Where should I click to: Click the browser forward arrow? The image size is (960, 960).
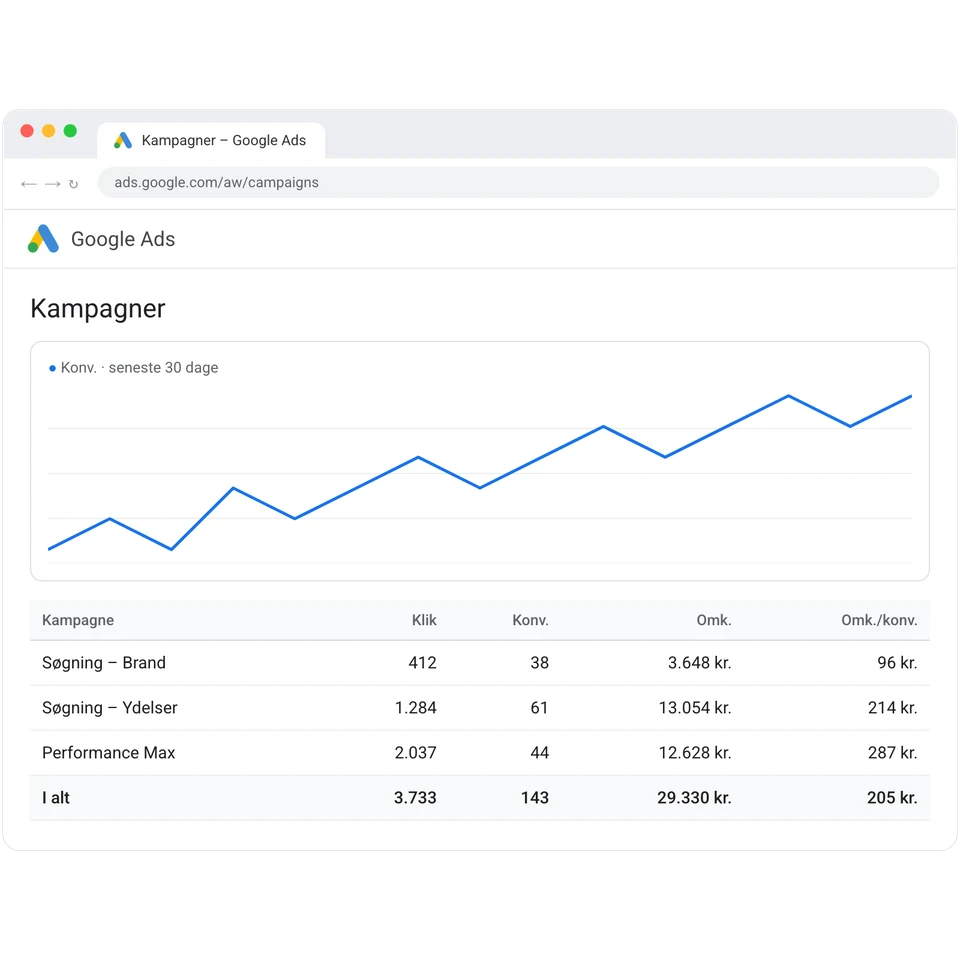click(53, 184)
